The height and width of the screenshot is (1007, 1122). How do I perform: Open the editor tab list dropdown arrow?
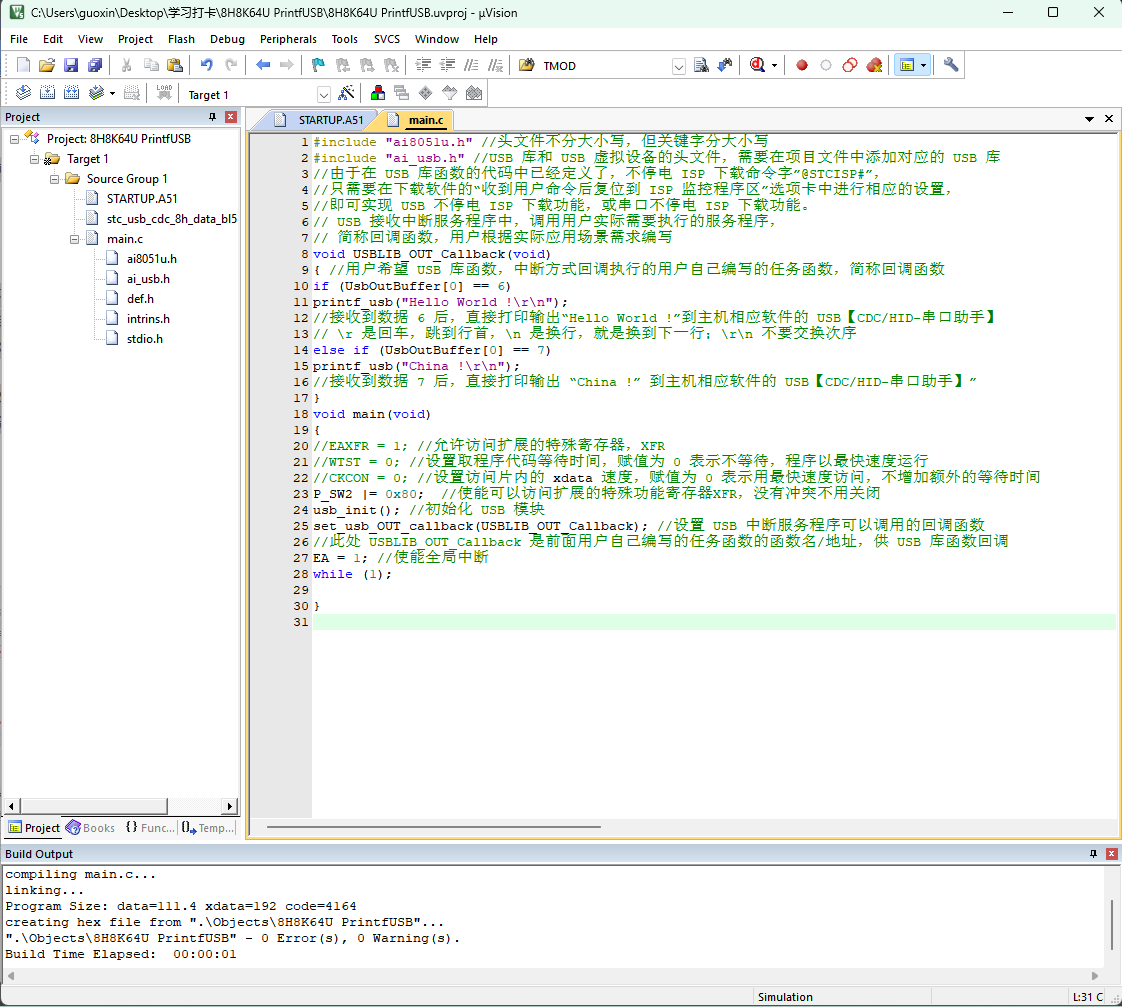click(1089, 119)
